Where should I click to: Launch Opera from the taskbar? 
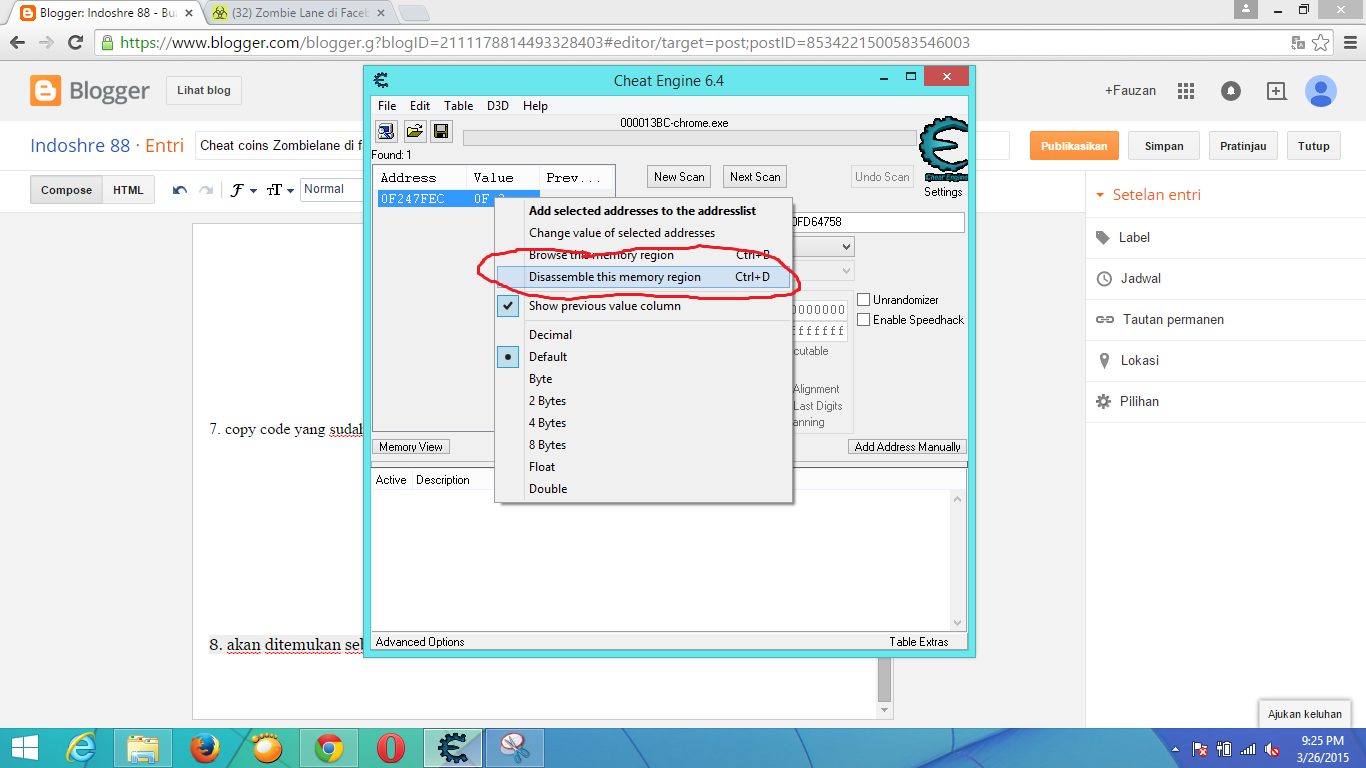point(391,748)
